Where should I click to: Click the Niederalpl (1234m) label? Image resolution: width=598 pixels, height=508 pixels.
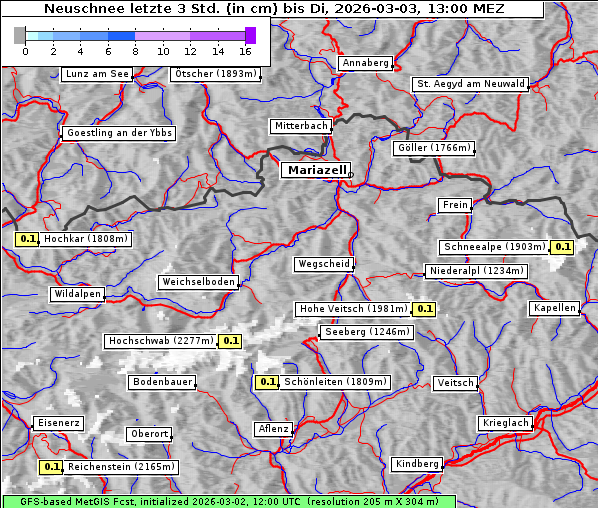point(476,271)
